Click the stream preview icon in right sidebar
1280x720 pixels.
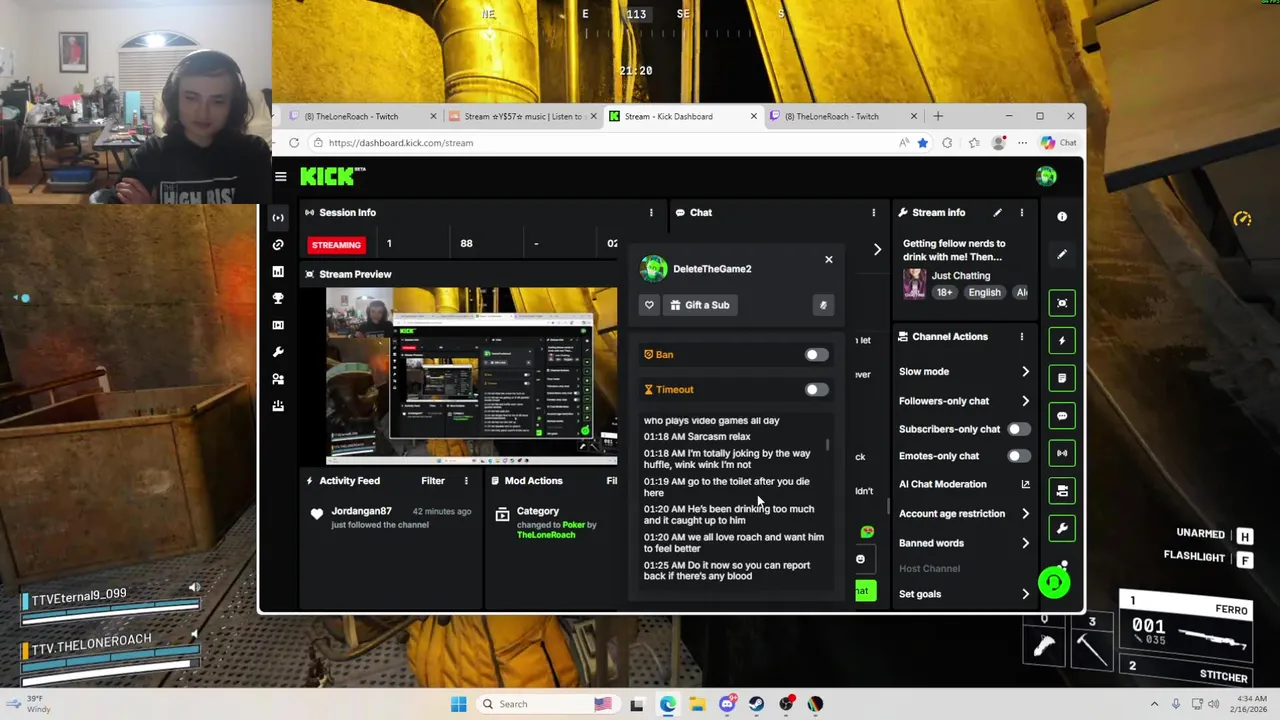click(1062, 303)
